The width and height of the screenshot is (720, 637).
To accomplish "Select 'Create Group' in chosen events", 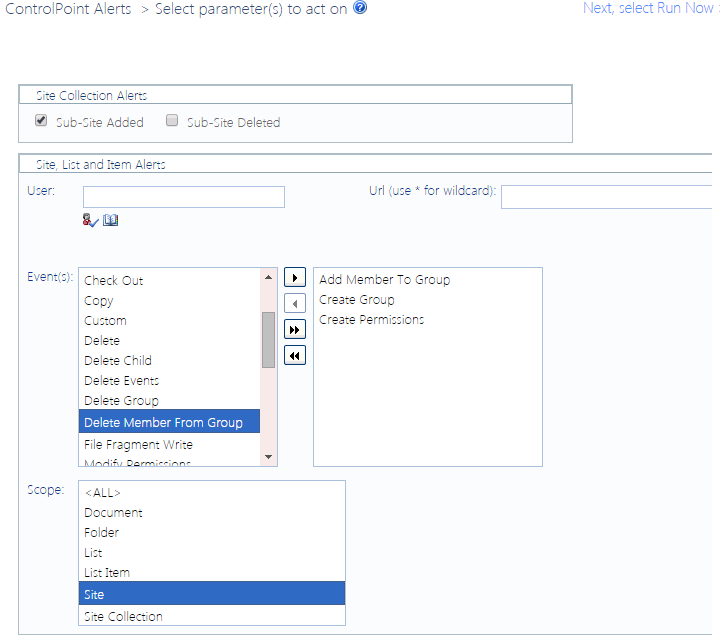I will 428,299.
